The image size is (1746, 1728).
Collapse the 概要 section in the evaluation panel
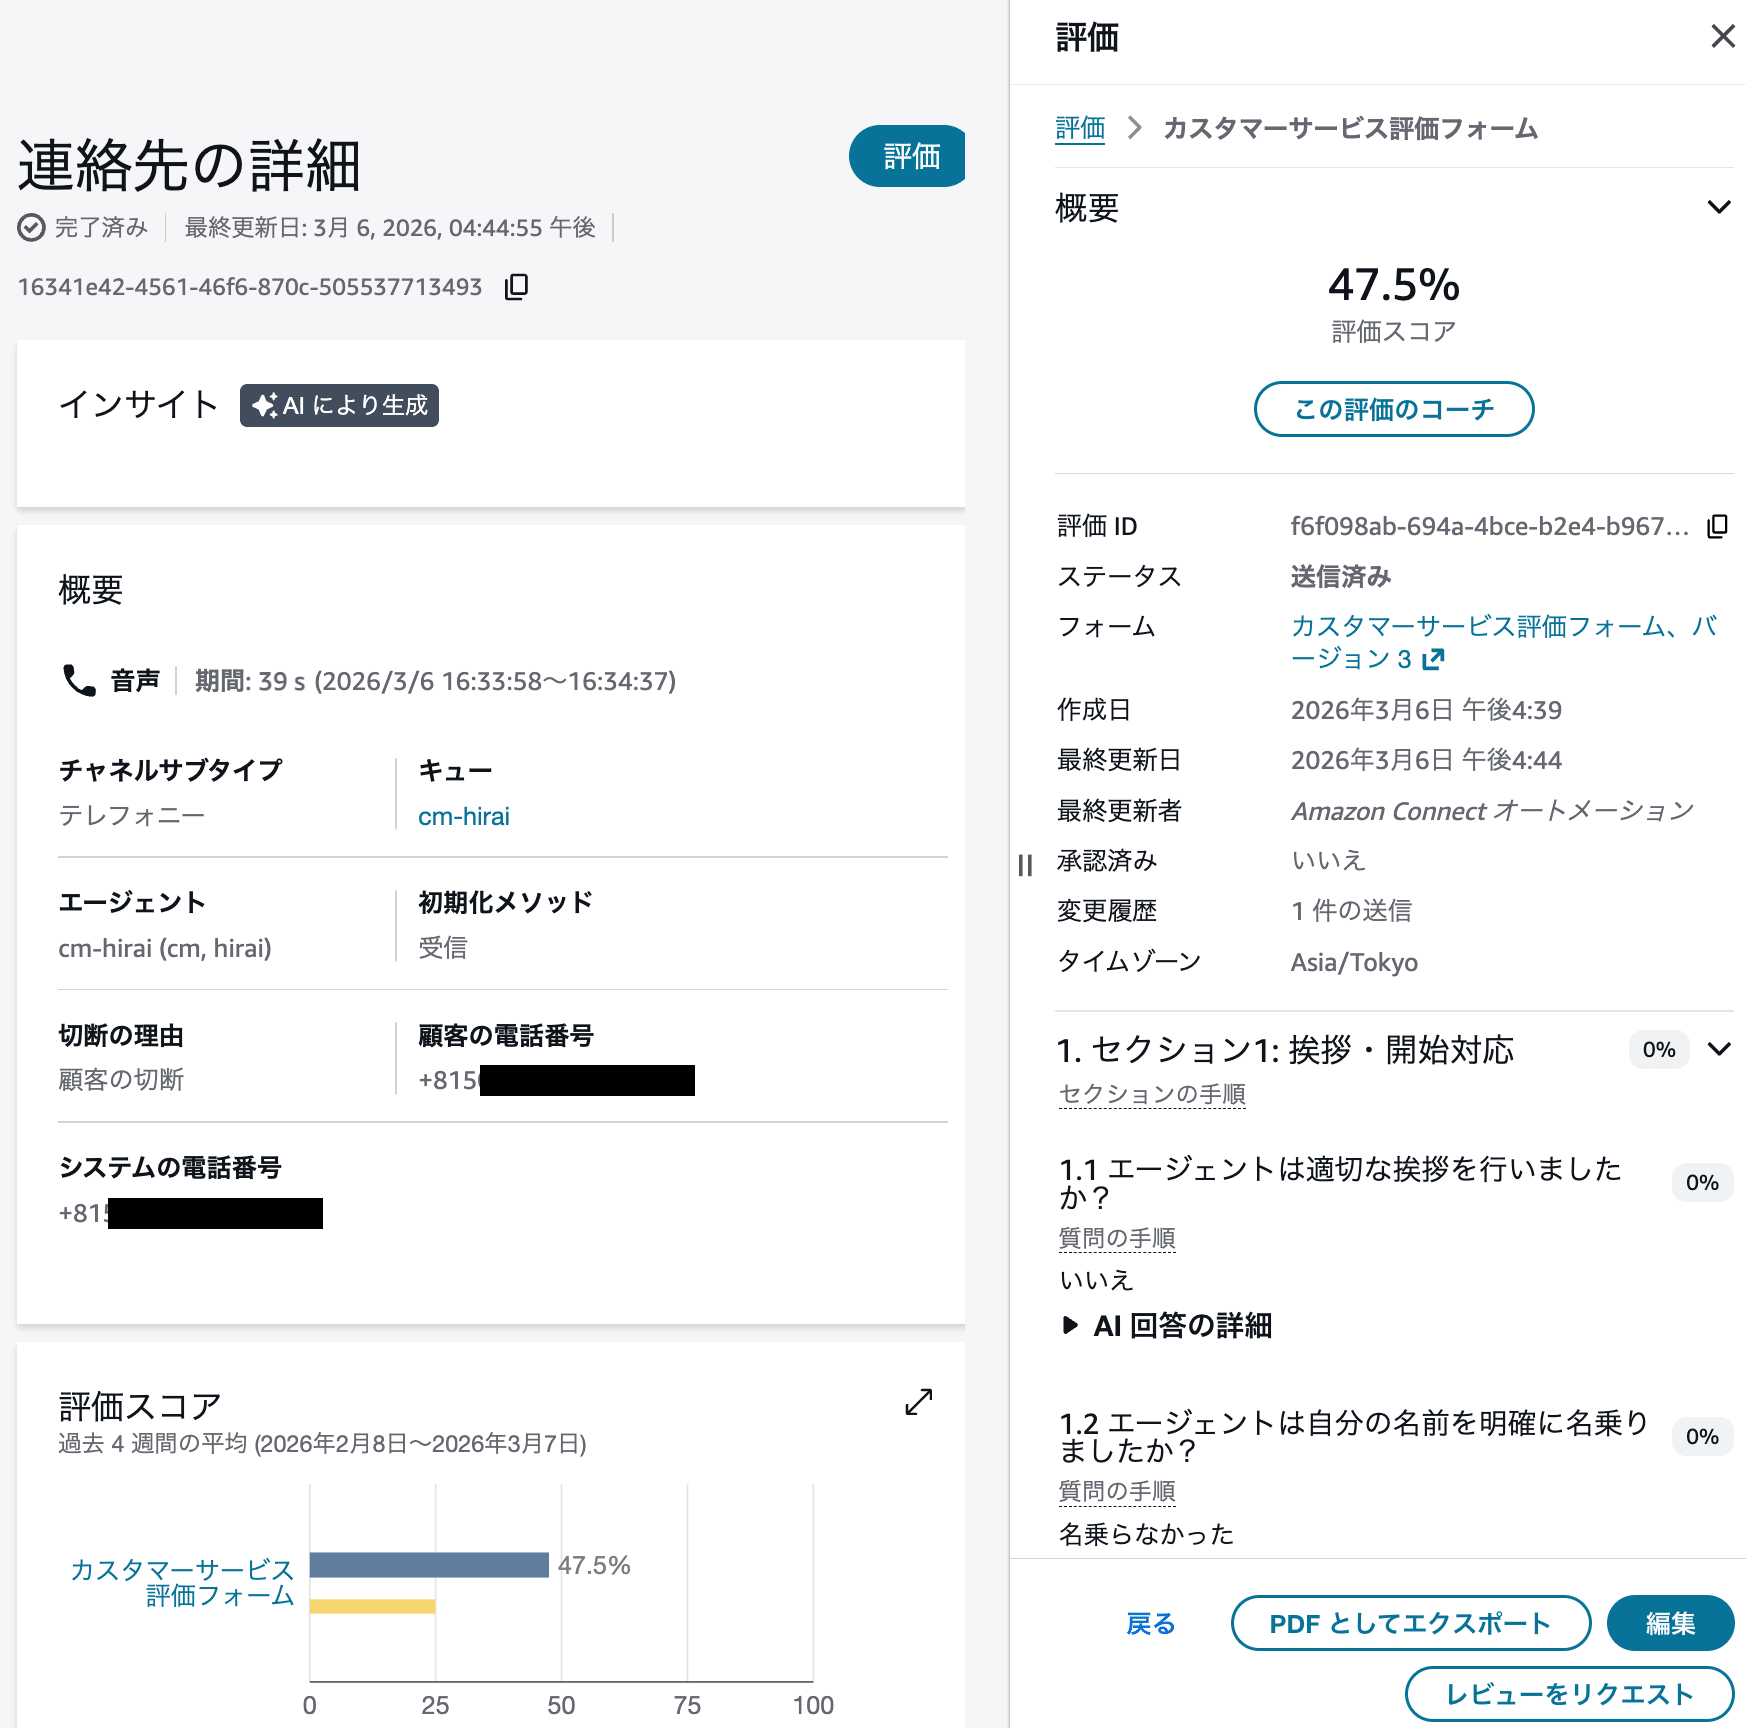tap(1720, 207)
